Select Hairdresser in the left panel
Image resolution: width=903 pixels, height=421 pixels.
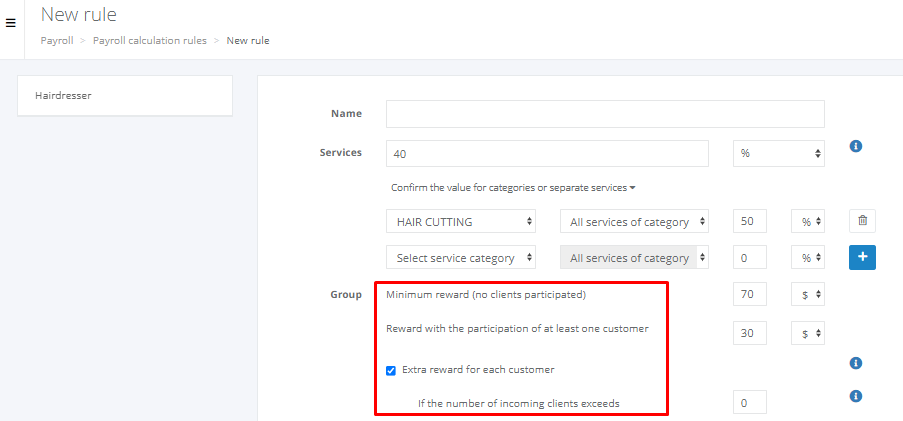[x=125, y=96]
